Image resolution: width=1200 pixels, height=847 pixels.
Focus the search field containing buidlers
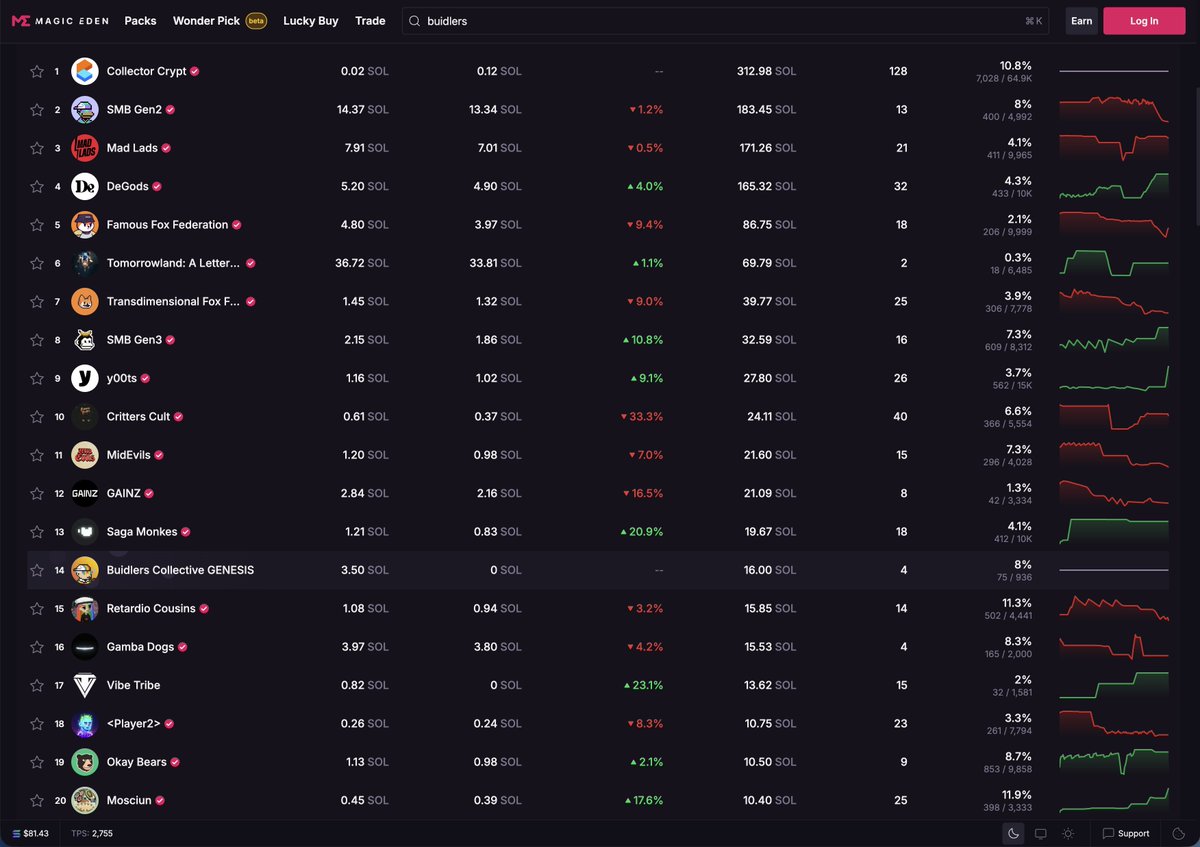(x=725, y=21)
